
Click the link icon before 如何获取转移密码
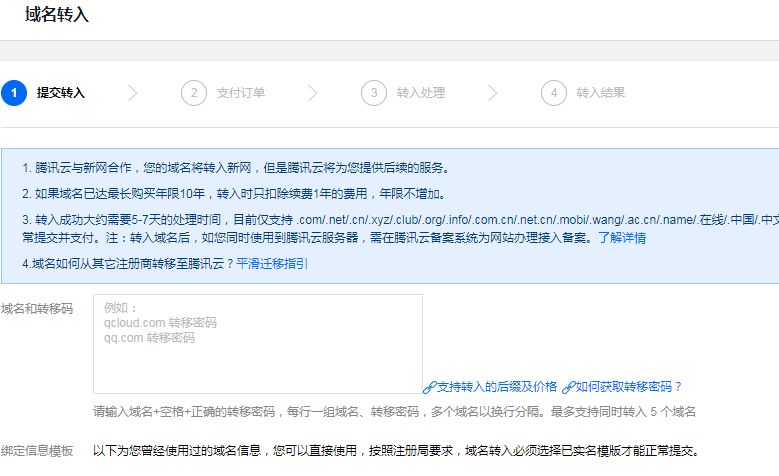[x=568, y=387]
